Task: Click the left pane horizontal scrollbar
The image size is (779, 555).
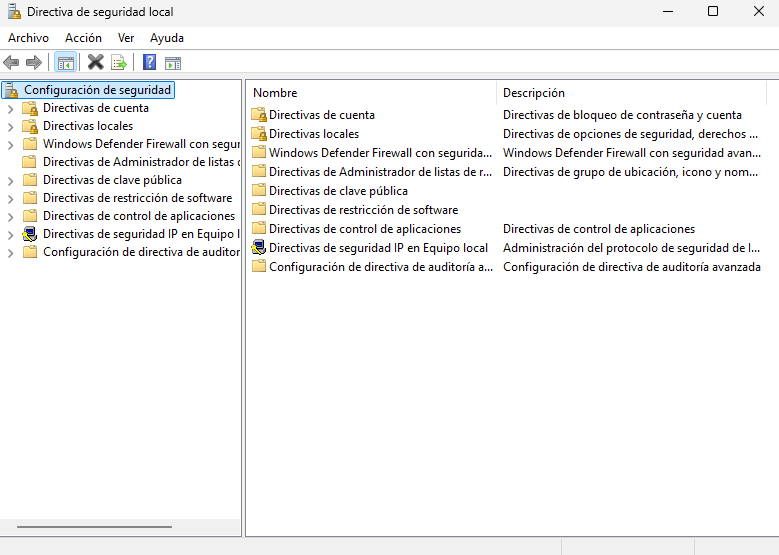Action: 95,526
